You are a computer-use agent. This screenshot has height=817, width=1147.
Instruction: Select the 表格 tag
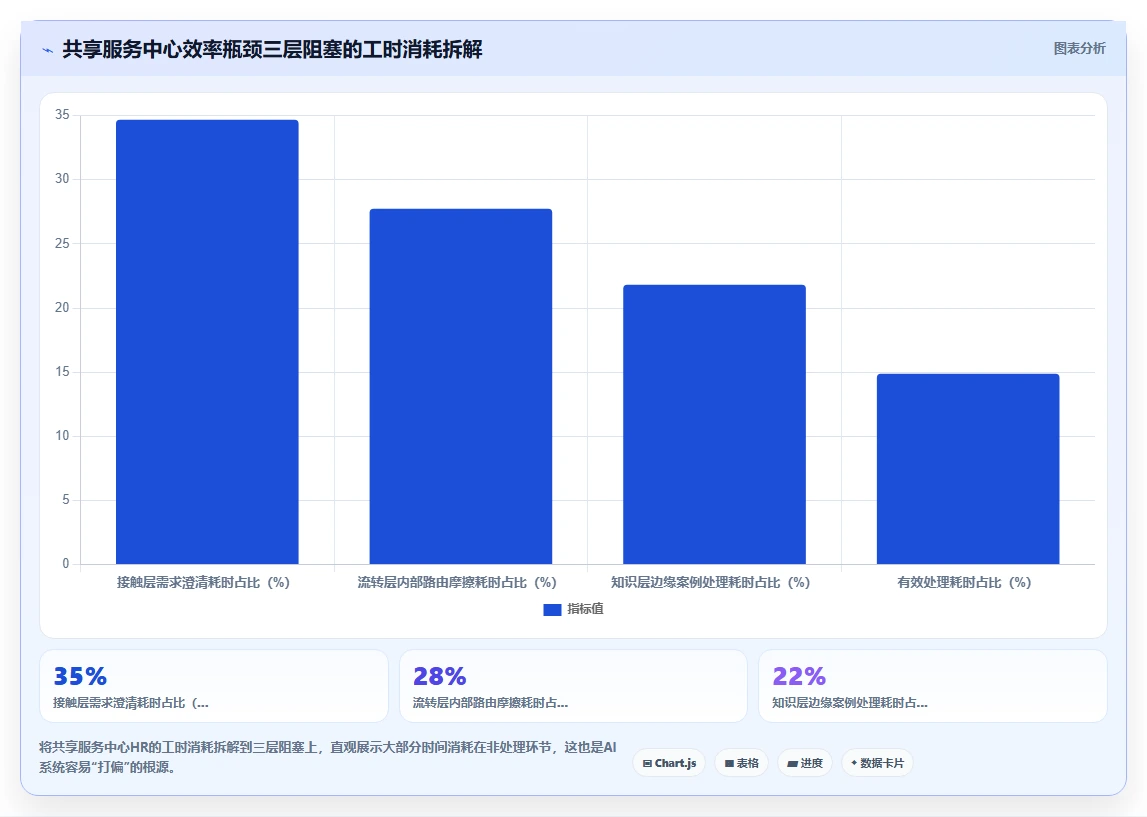pos(741,763)
